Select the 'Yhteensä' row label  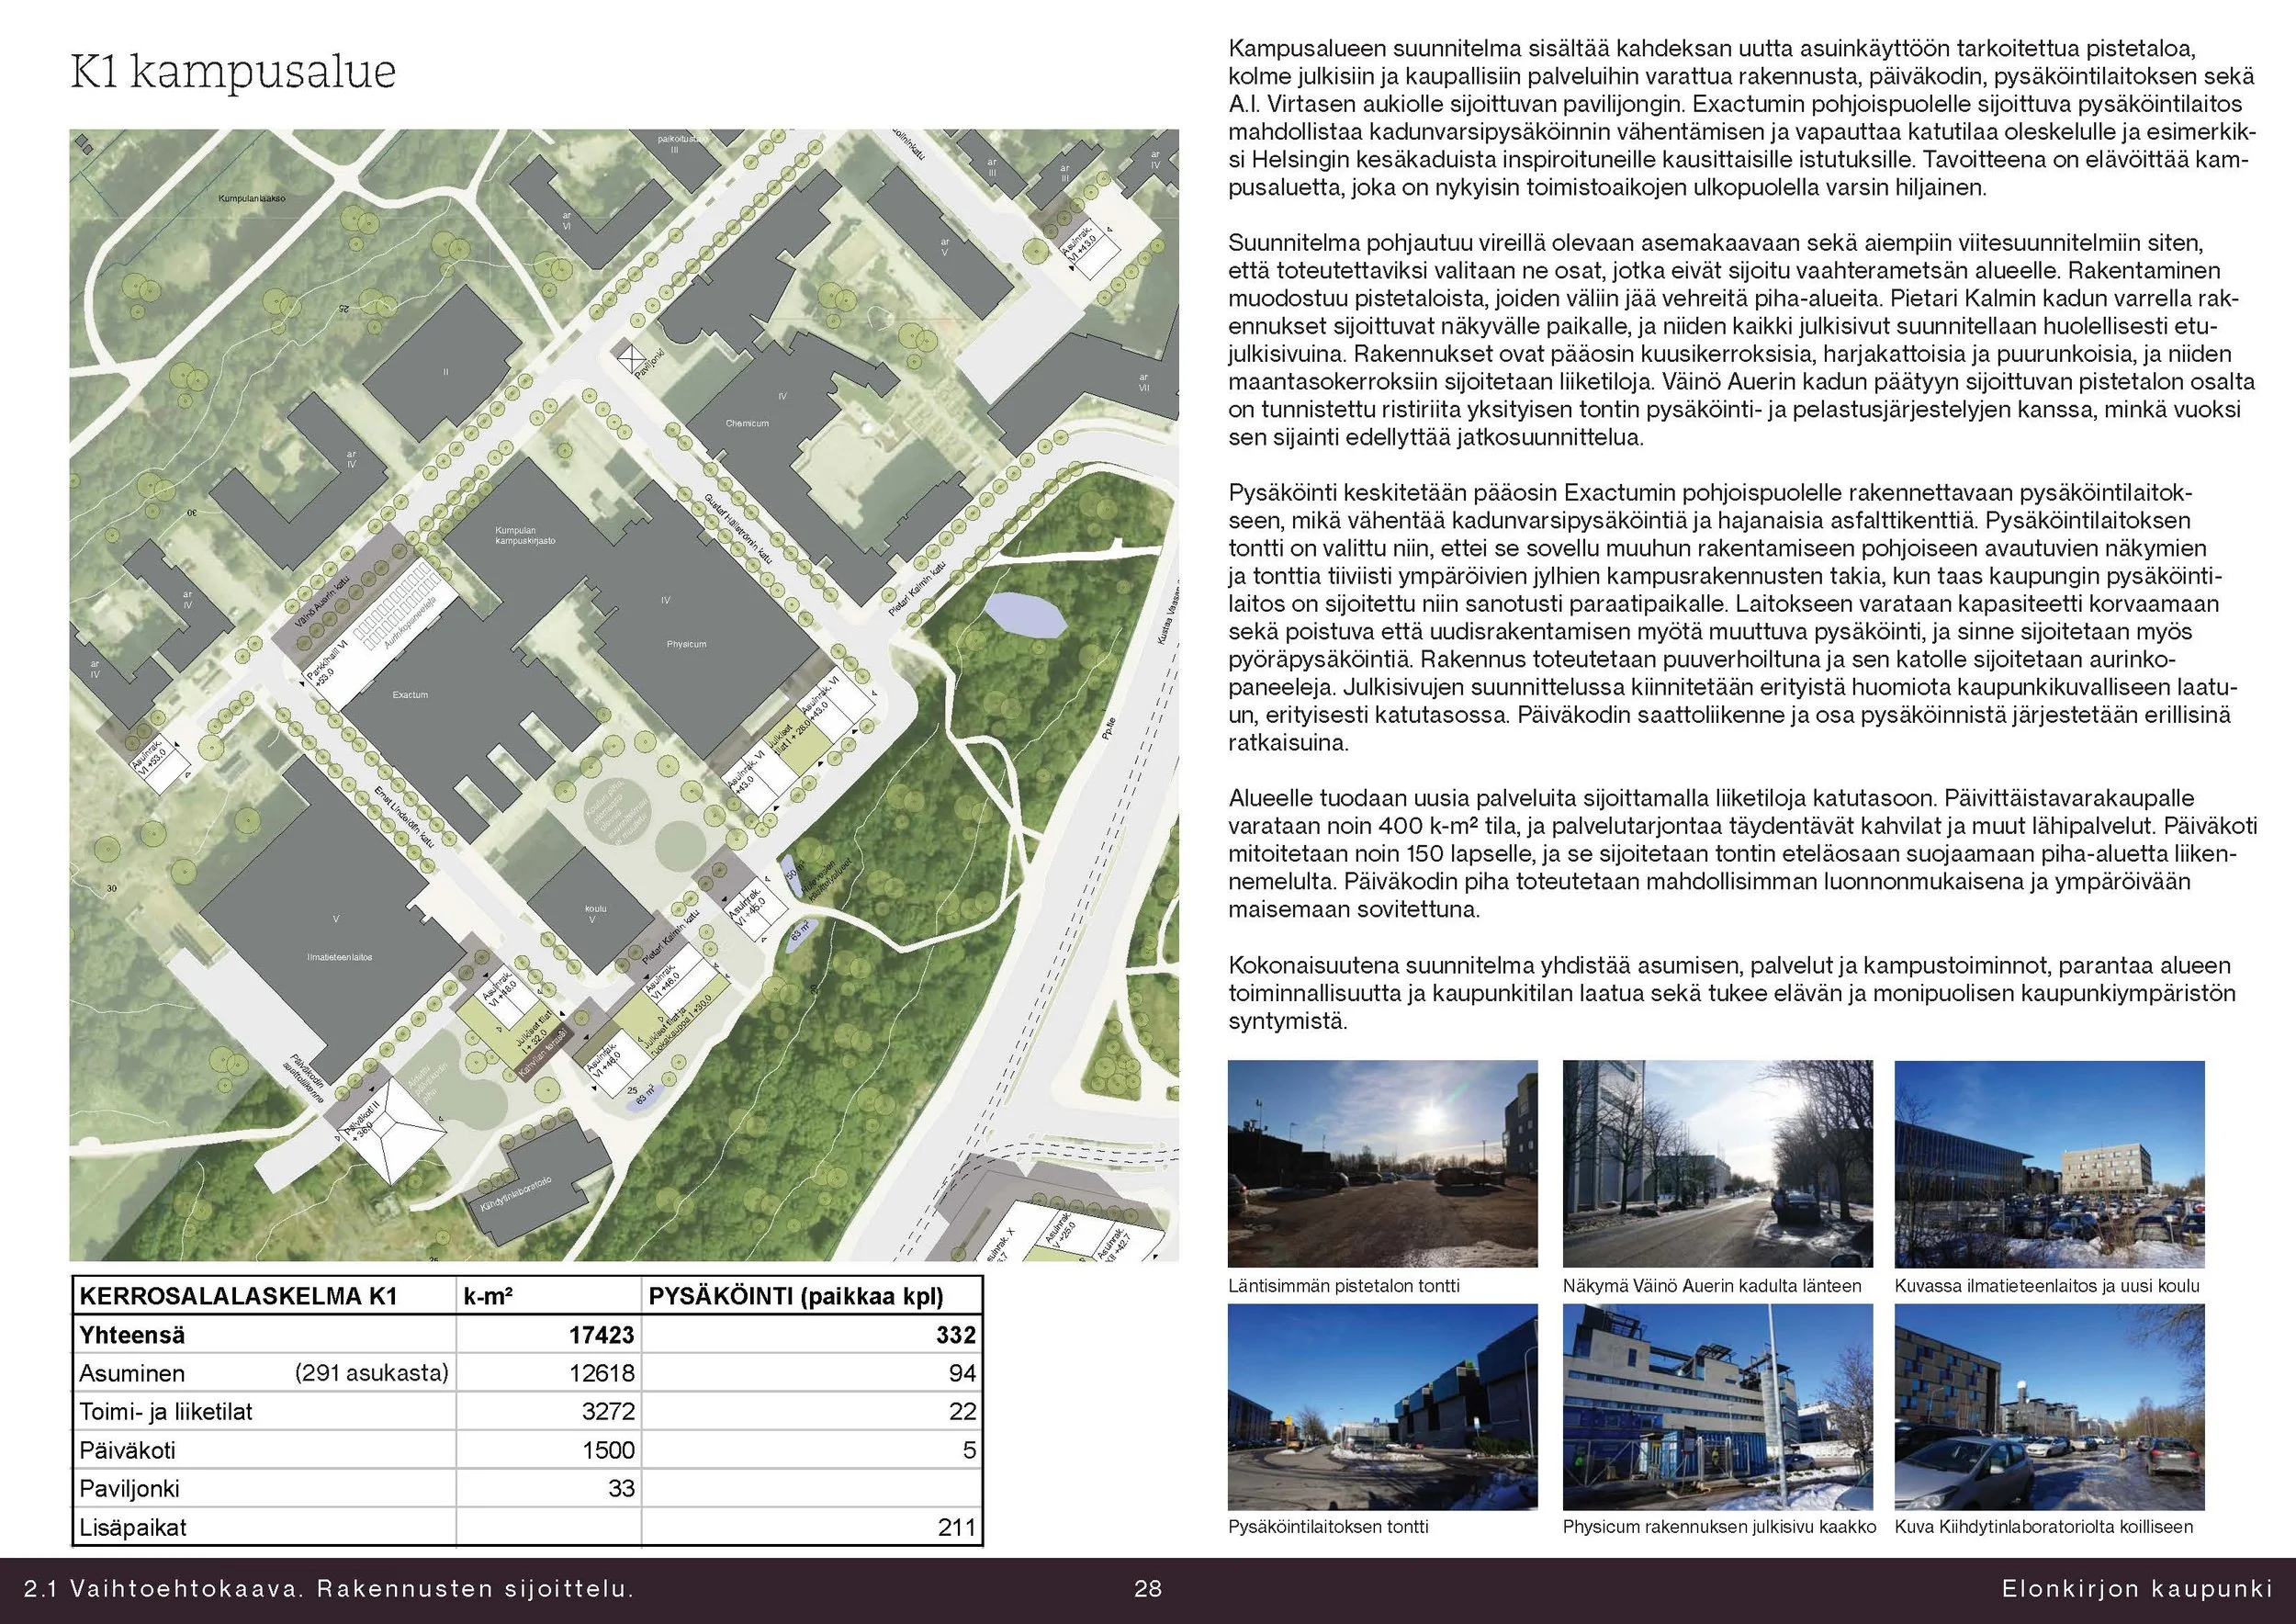132,1335
